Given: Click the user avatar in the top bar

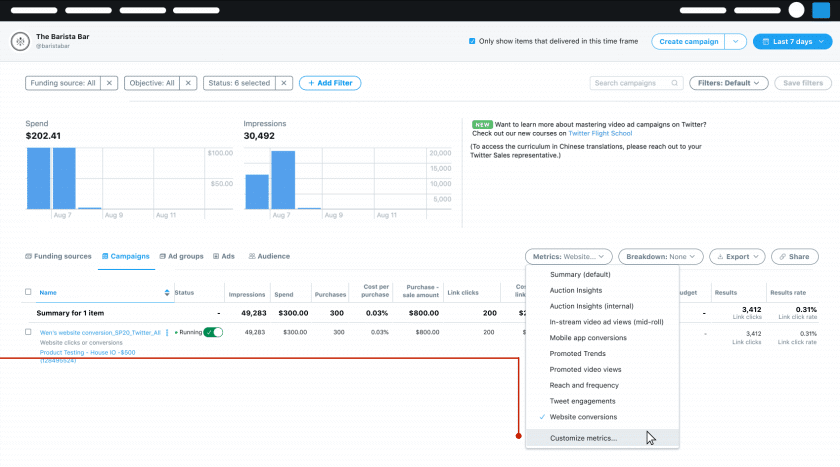Looking at the screenshot, I should tap(796, 10).
